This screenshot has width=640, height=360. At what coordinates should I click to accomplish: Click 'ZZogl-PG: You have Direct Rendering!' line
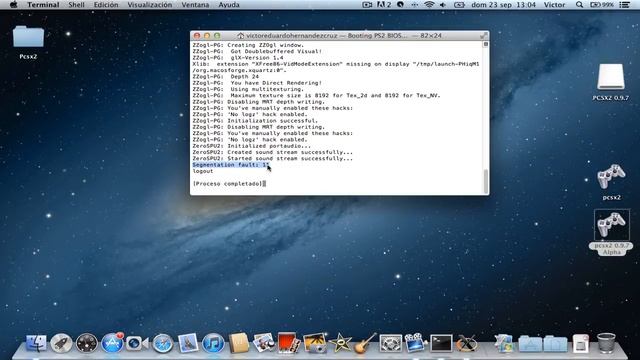point(257,83)
